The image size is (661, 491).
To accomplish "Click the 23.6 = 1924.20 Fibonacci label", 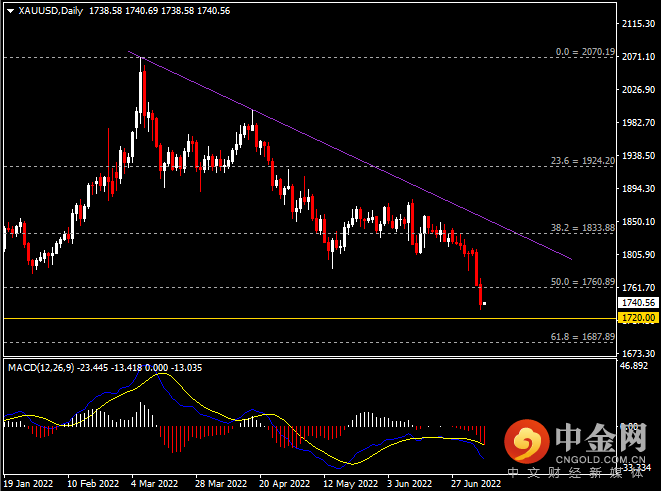I will click(x=583, y=161).
